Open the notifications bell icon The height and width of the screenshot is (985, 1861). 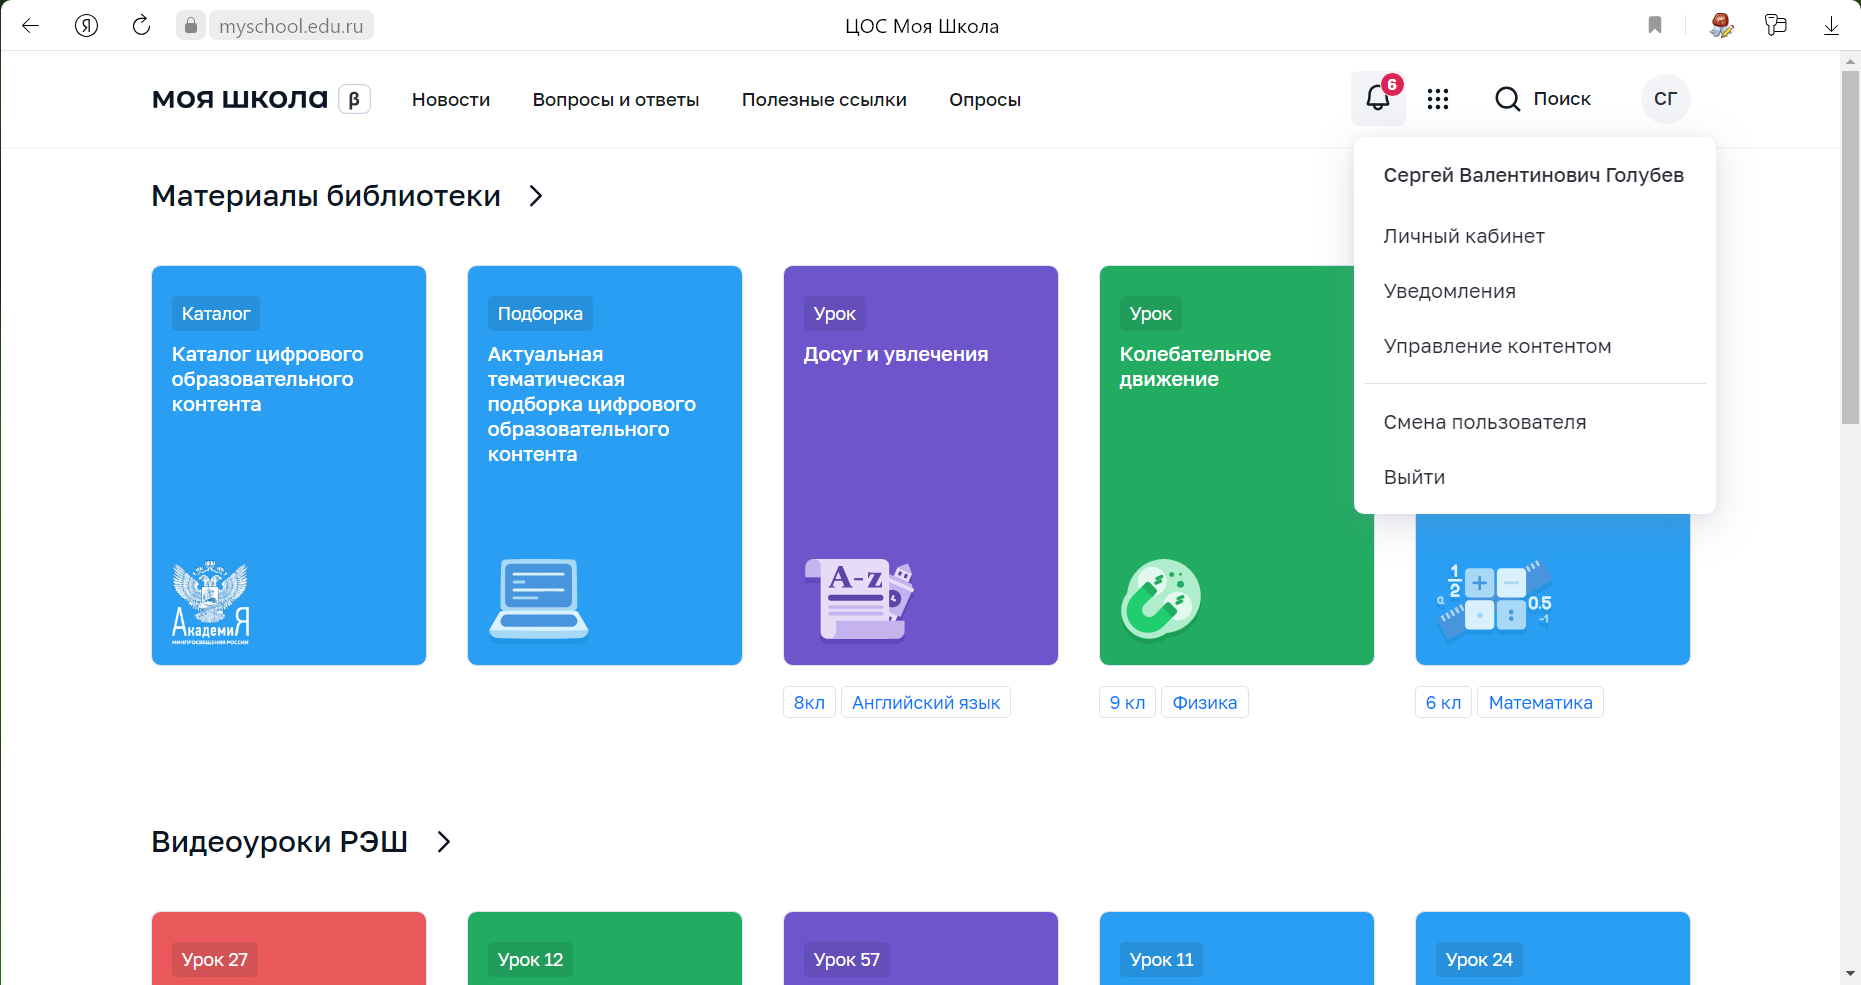tap(1377, 98)
